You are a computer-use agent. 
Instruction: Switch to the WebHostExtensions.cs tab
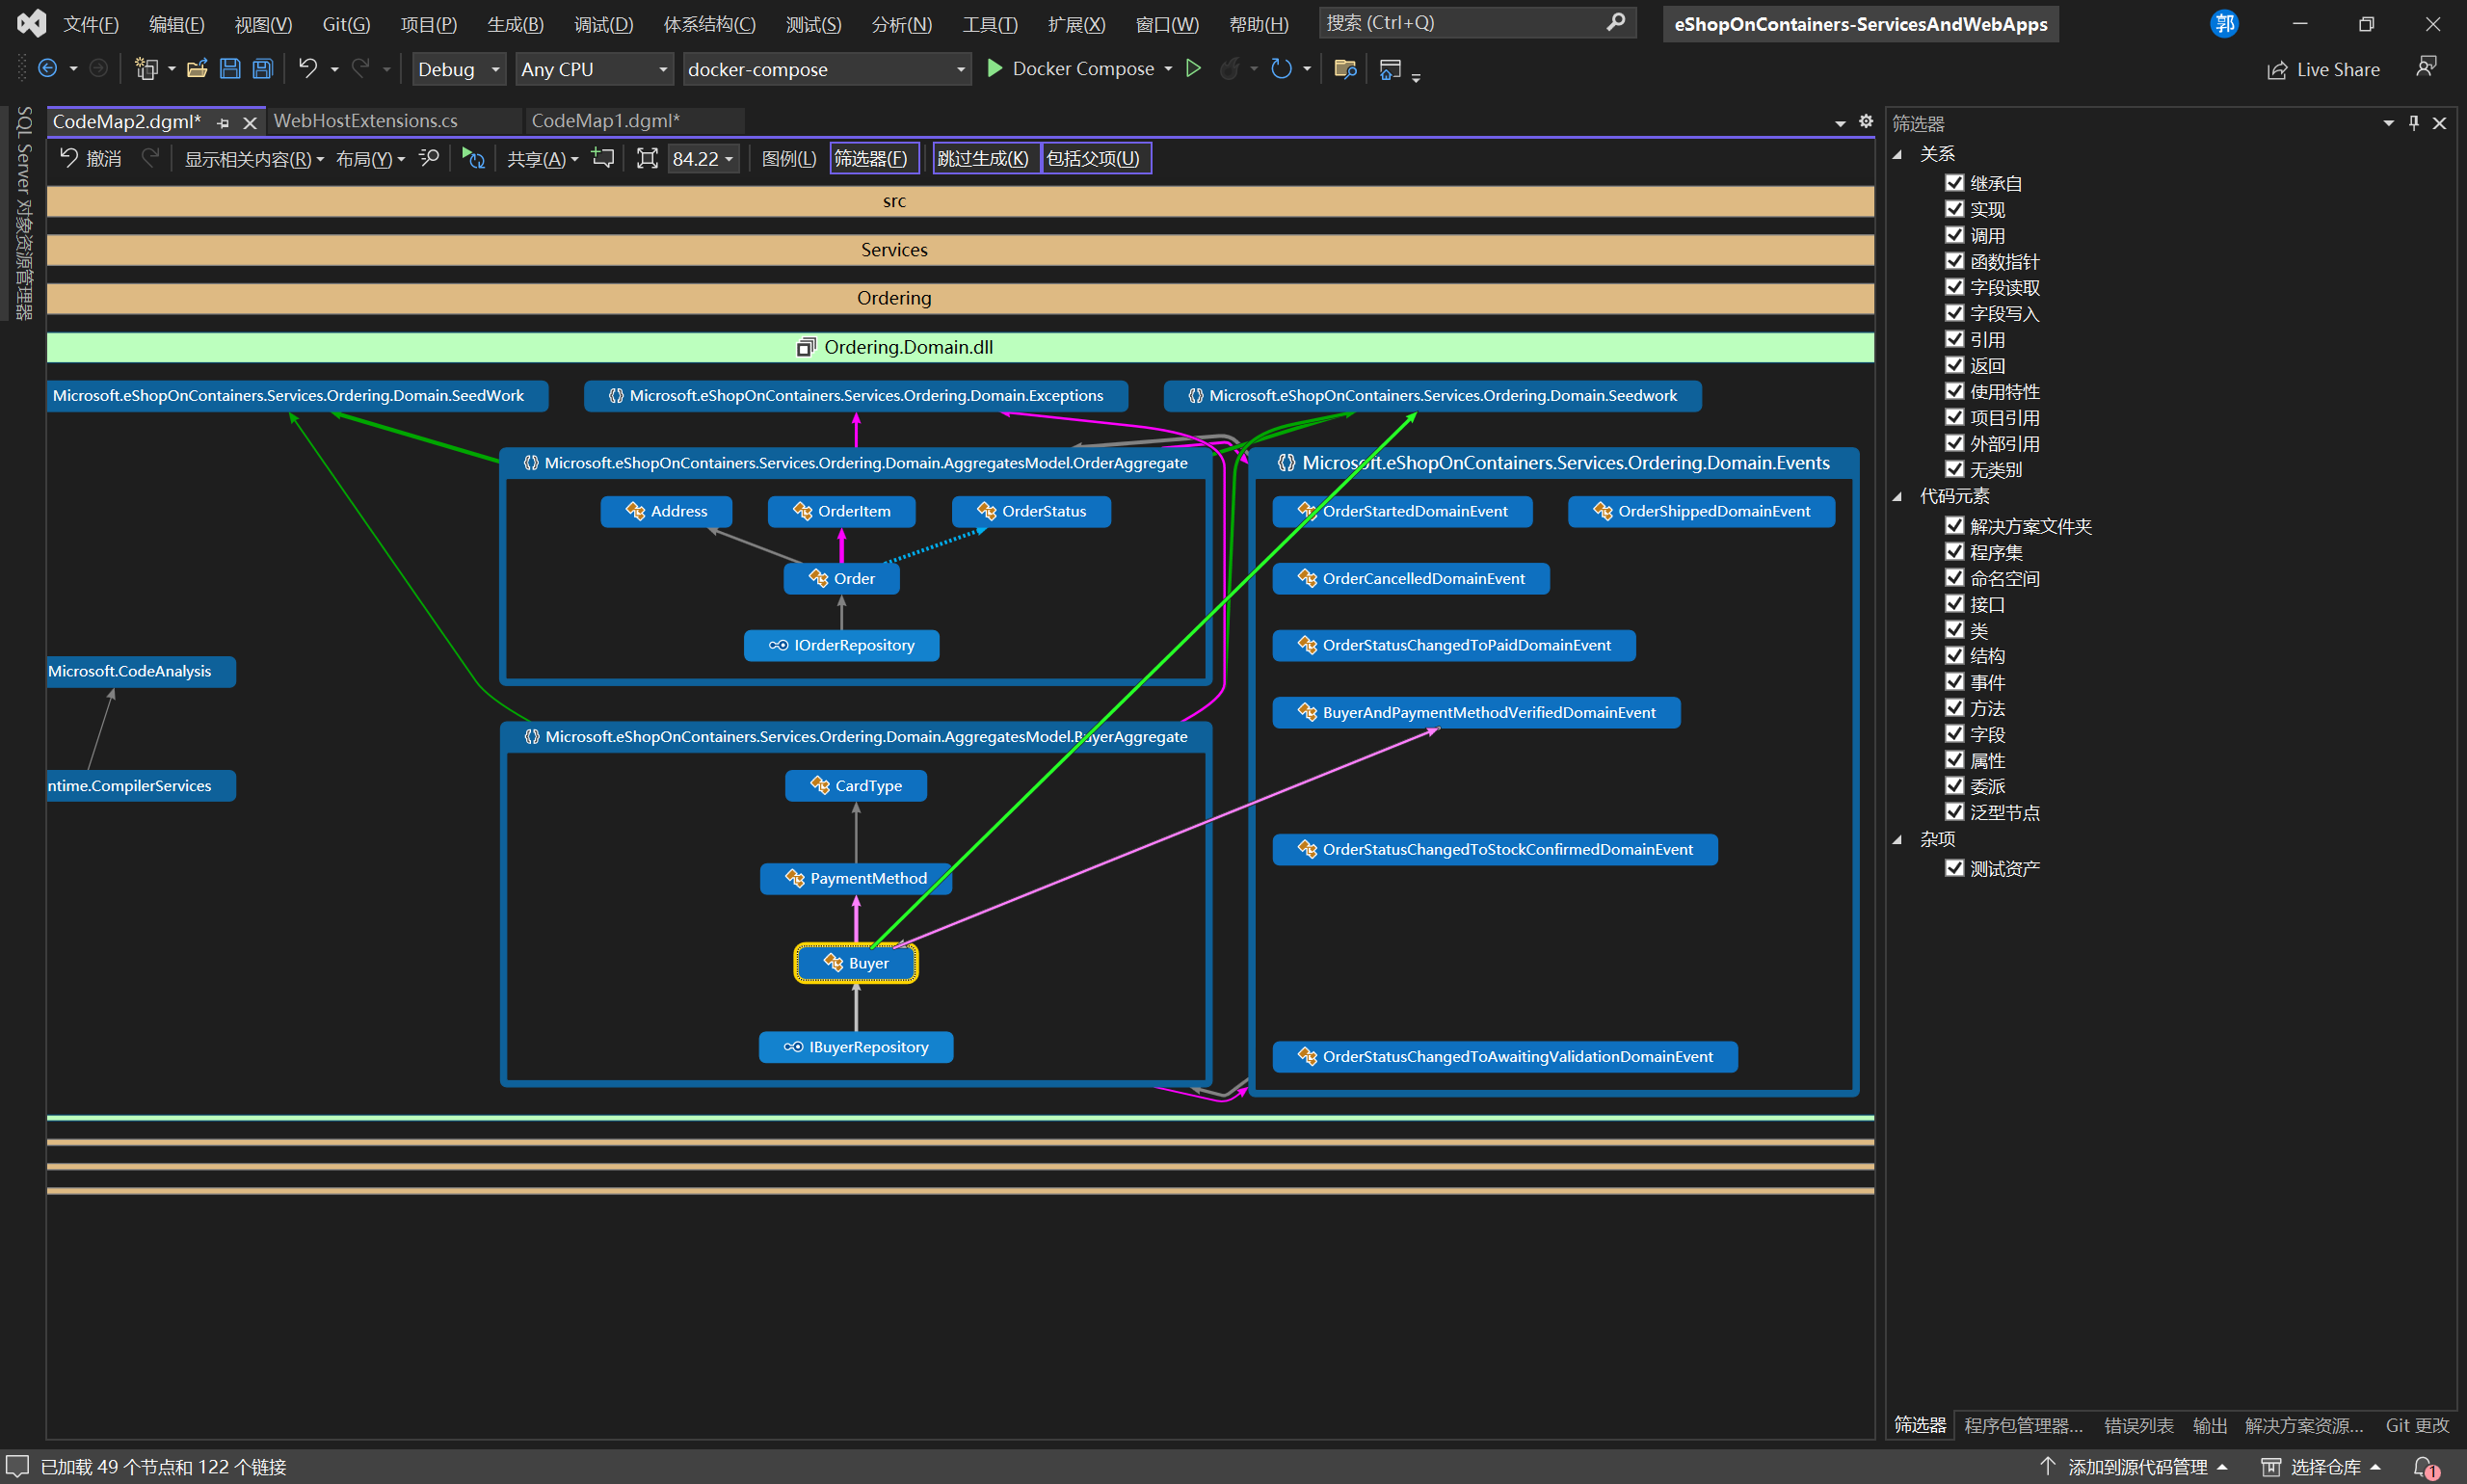[x=366, y=121]
